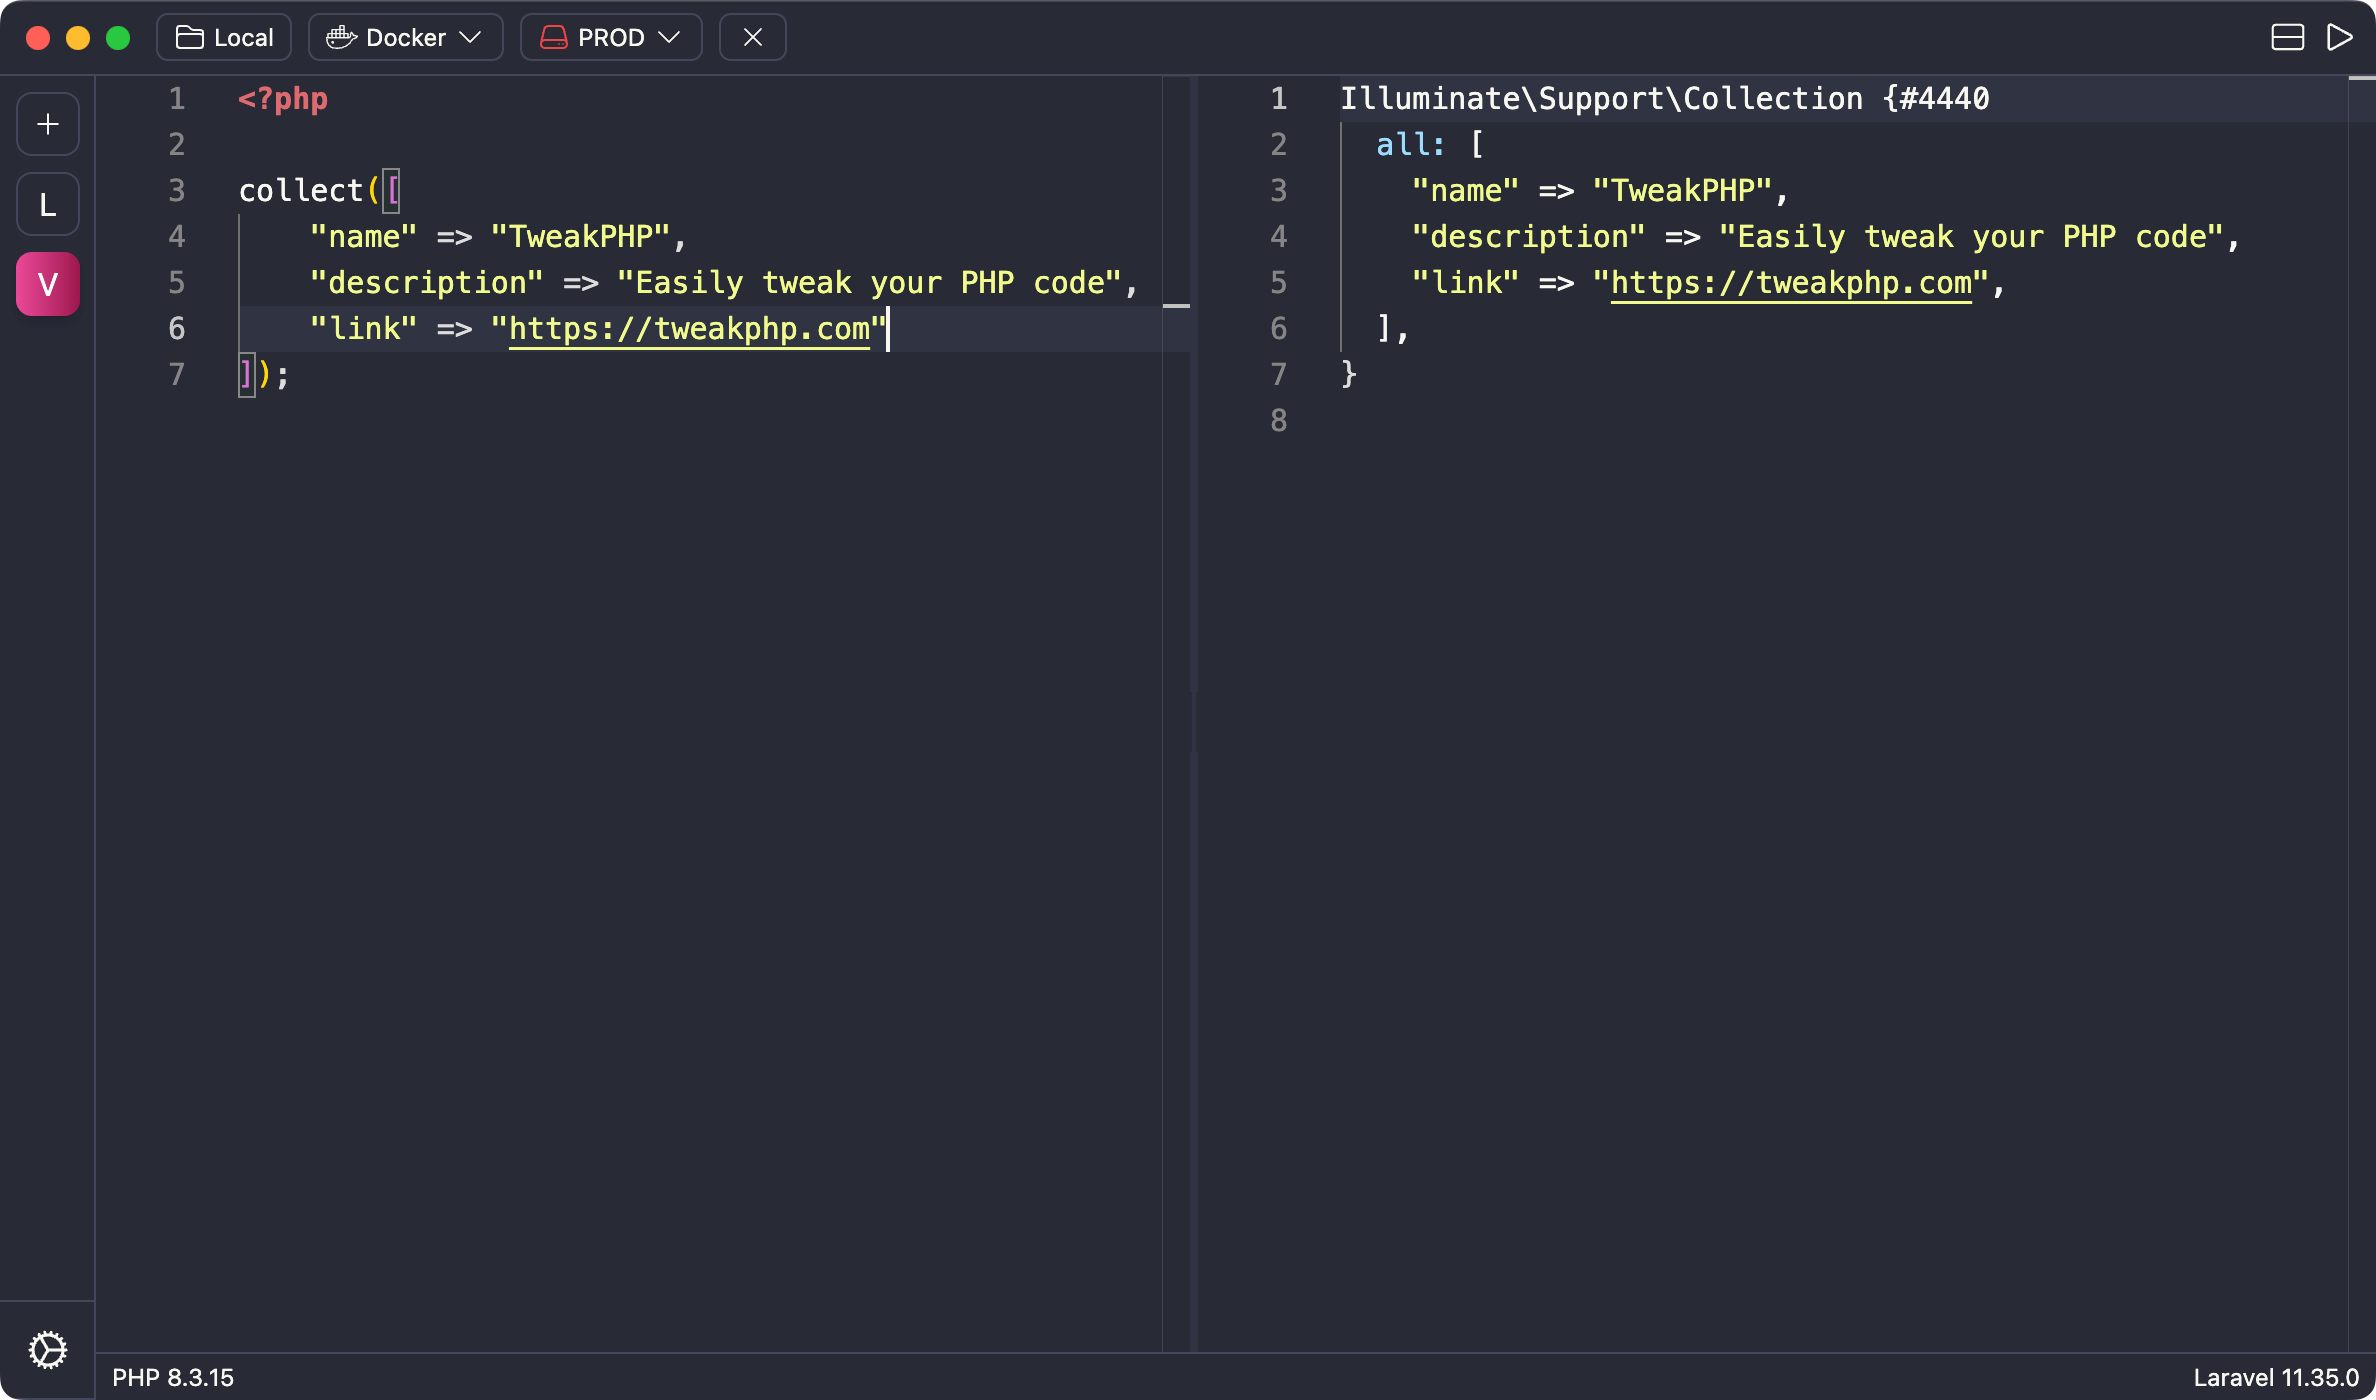Click "name" => "TweakPHP" line in editor

pos(497,237)
